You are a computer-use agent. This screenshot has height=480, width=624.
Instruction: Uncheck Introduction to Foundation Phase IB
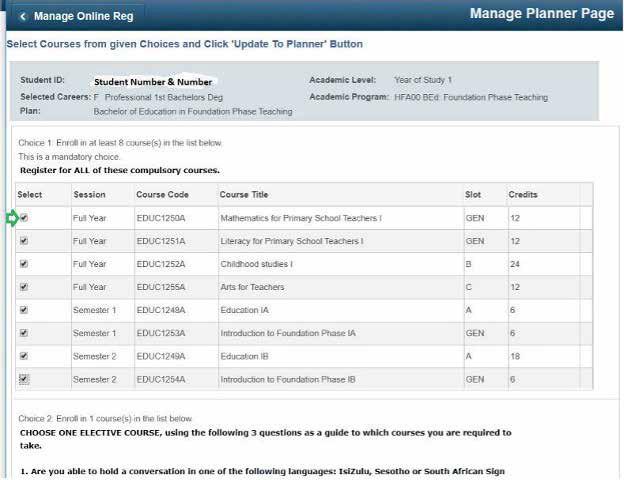tap(24, 379)
